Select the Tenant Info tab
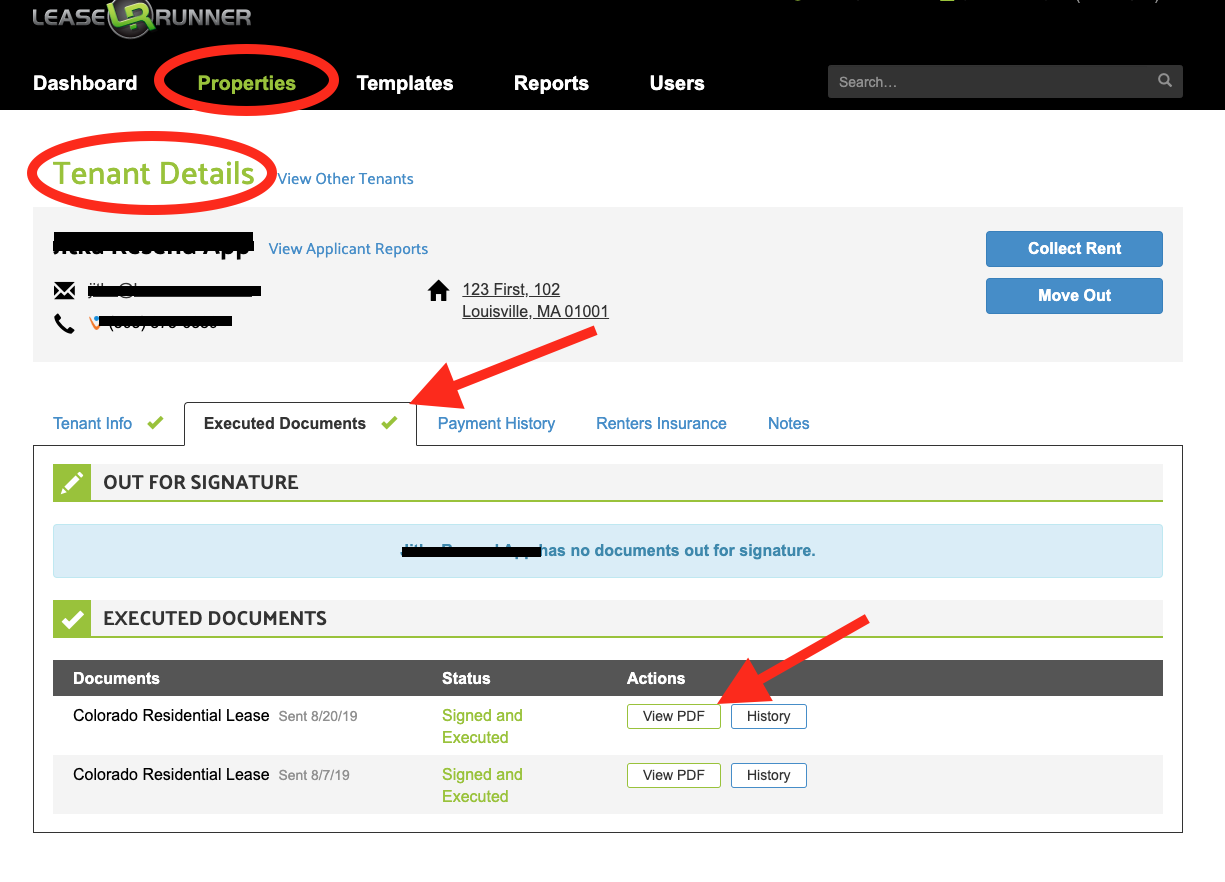The image size is (1225, 882). coord(93,423)
